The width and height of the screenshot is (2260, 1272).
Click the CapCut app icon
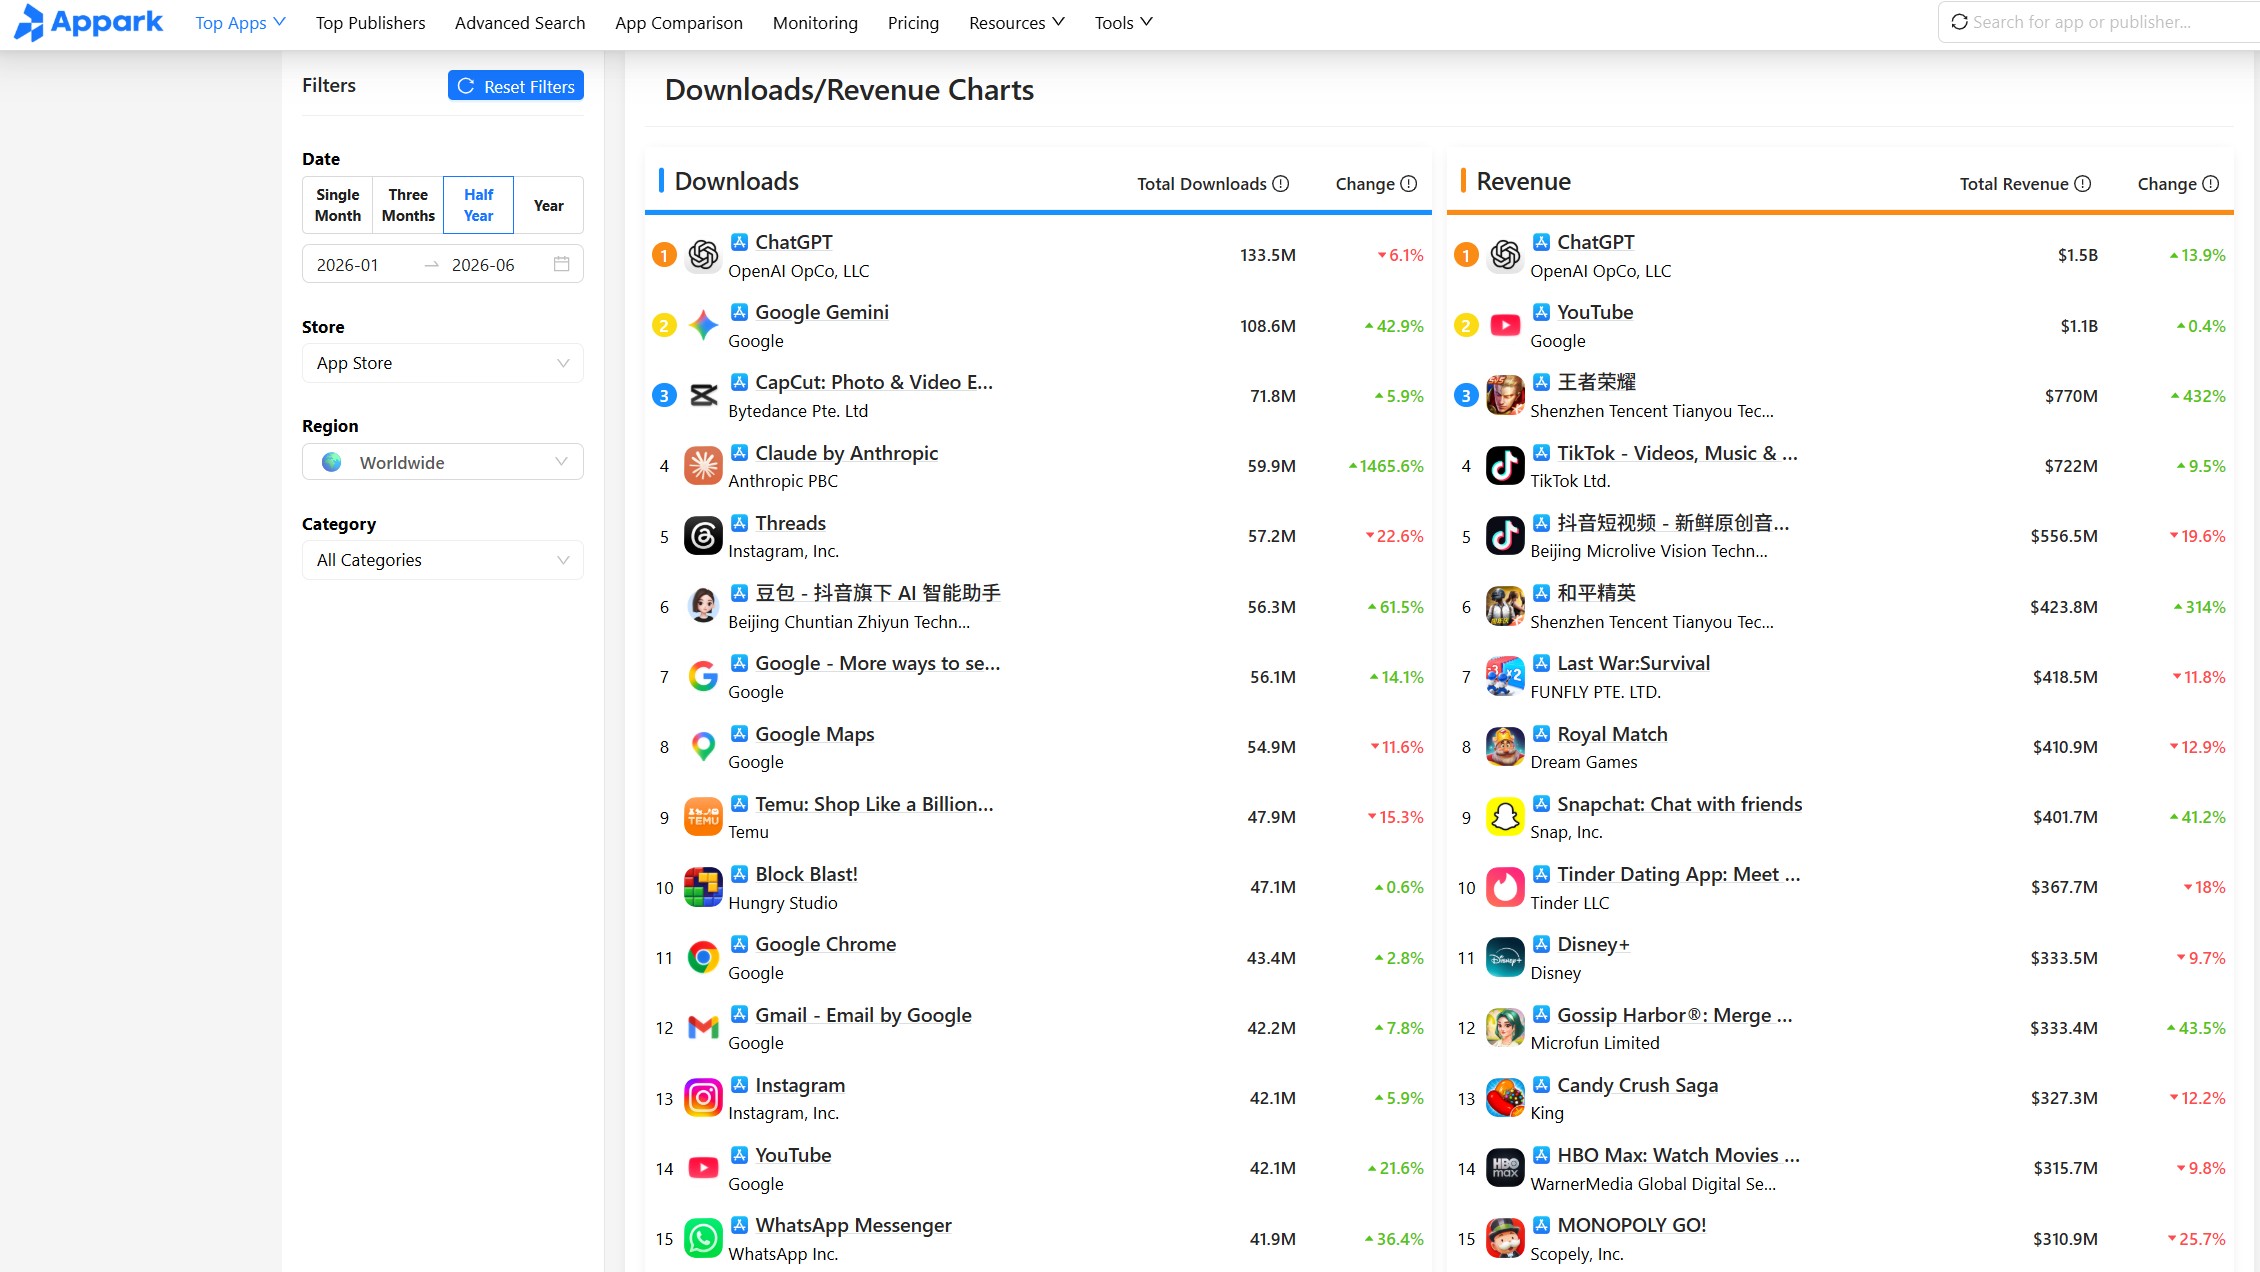click(703, 395)
